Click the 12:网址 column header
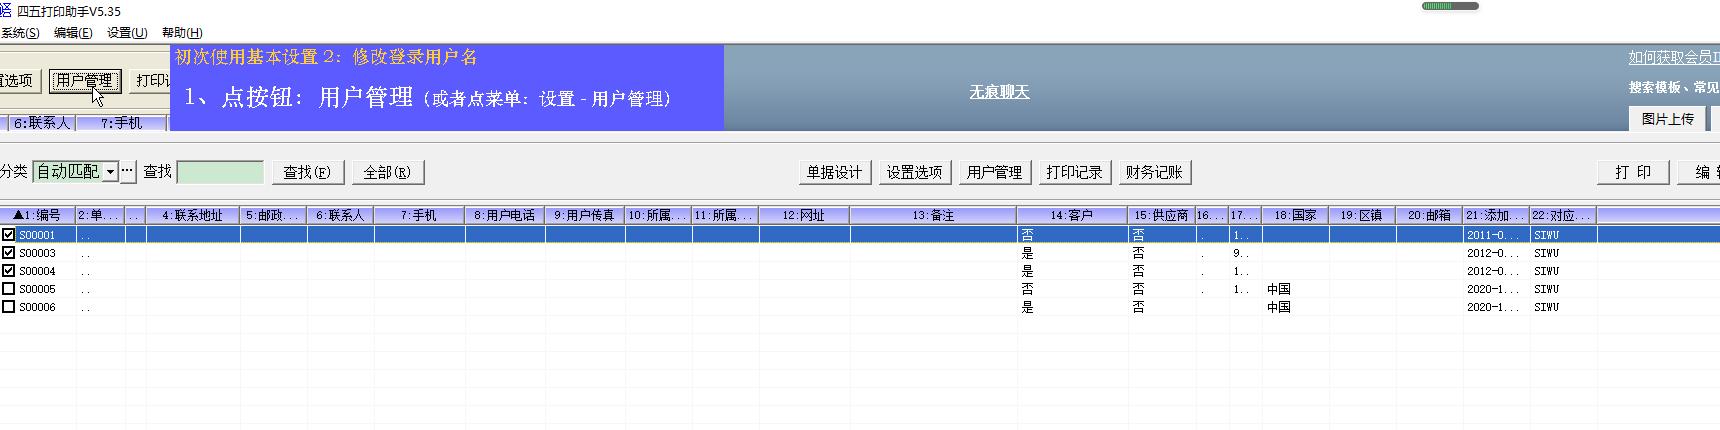1720x430 pixels. point(804,215)
